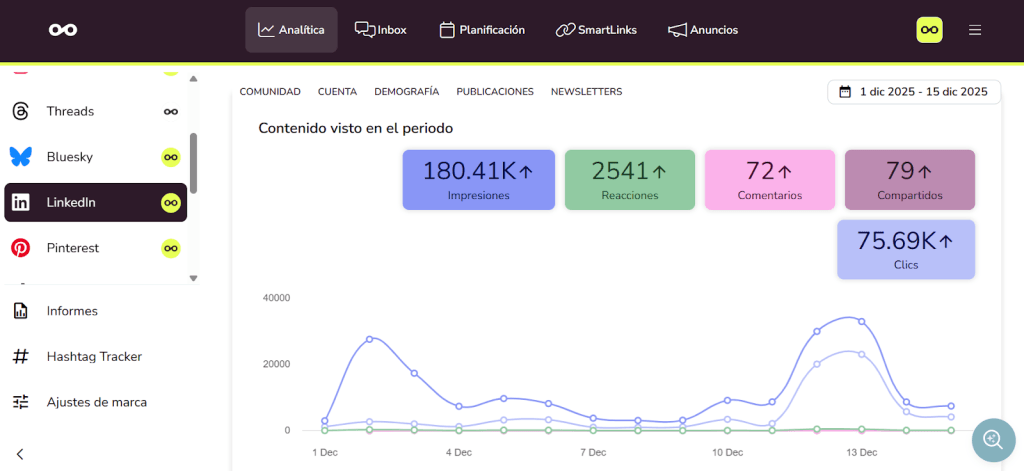1024x471 pixels.
Task: Toggle the Comentarios series card
Action: tap(769, 180)
